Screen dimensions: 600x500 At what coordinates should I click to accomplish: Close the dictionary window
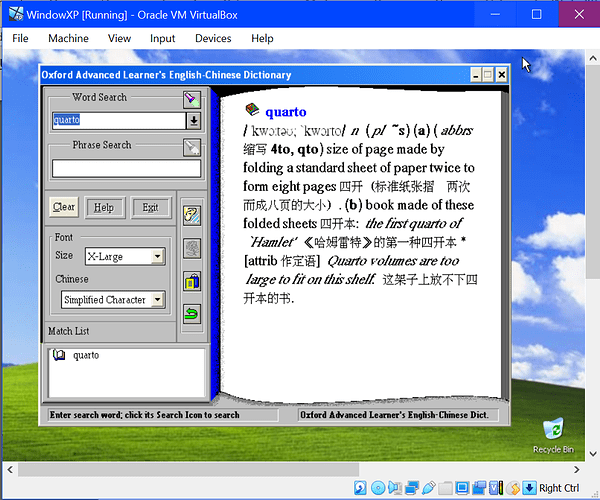point(502,75)
